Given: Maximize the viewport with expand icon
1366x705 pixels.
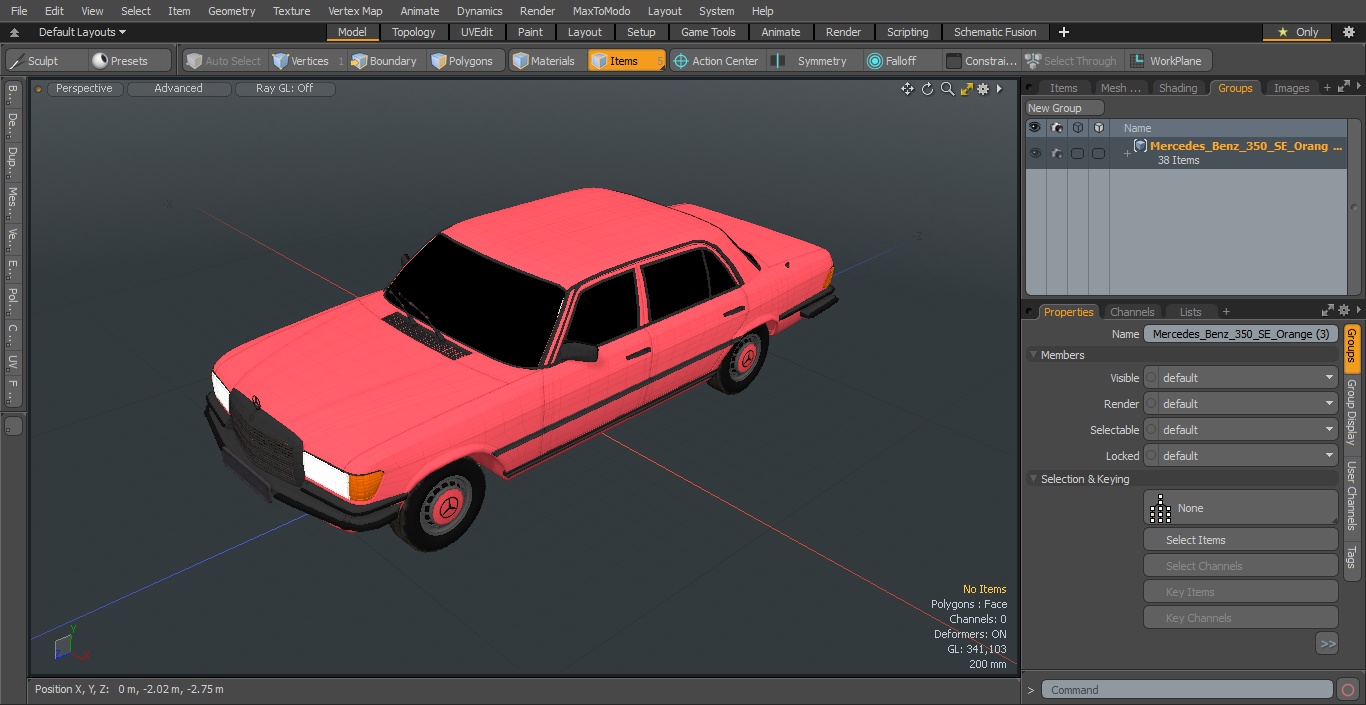Looking at the screenshot, I should [x=966, y=89].
